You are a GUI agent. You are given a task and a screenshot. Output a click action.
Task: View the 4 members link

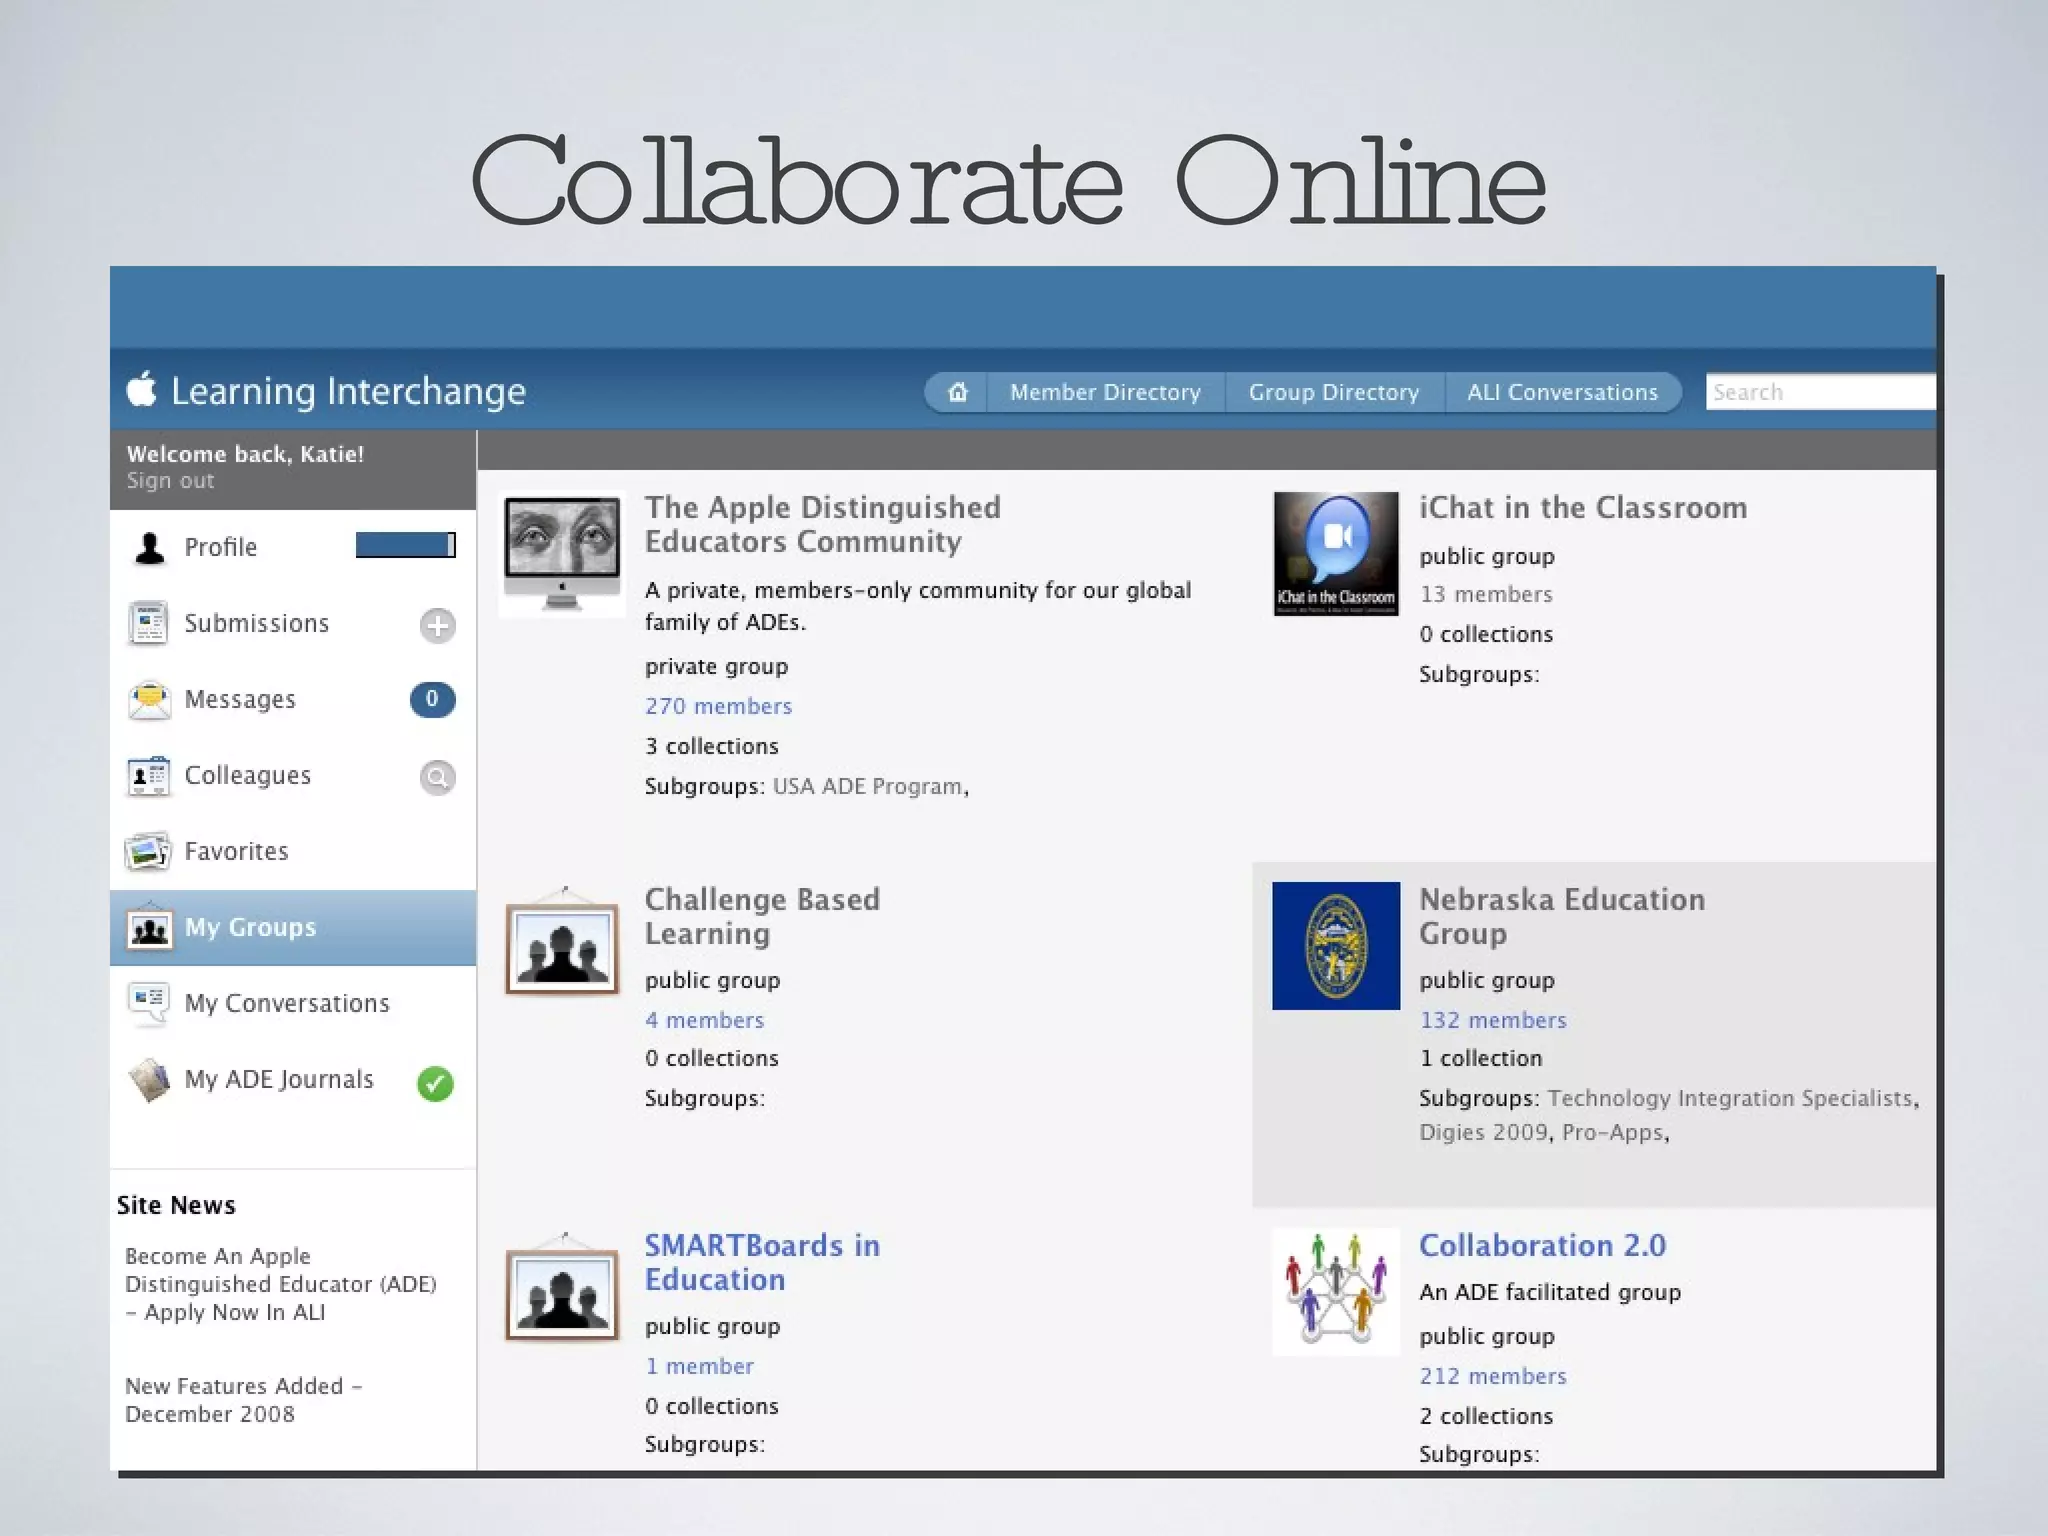(704, 1020)
